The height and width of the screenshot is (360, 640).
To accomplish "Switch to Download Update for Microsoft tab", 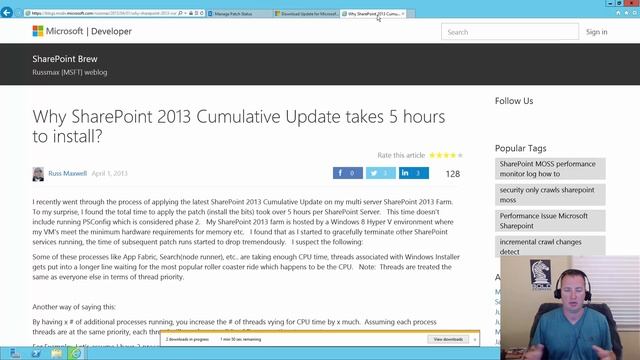I will (x=307, y=13).
